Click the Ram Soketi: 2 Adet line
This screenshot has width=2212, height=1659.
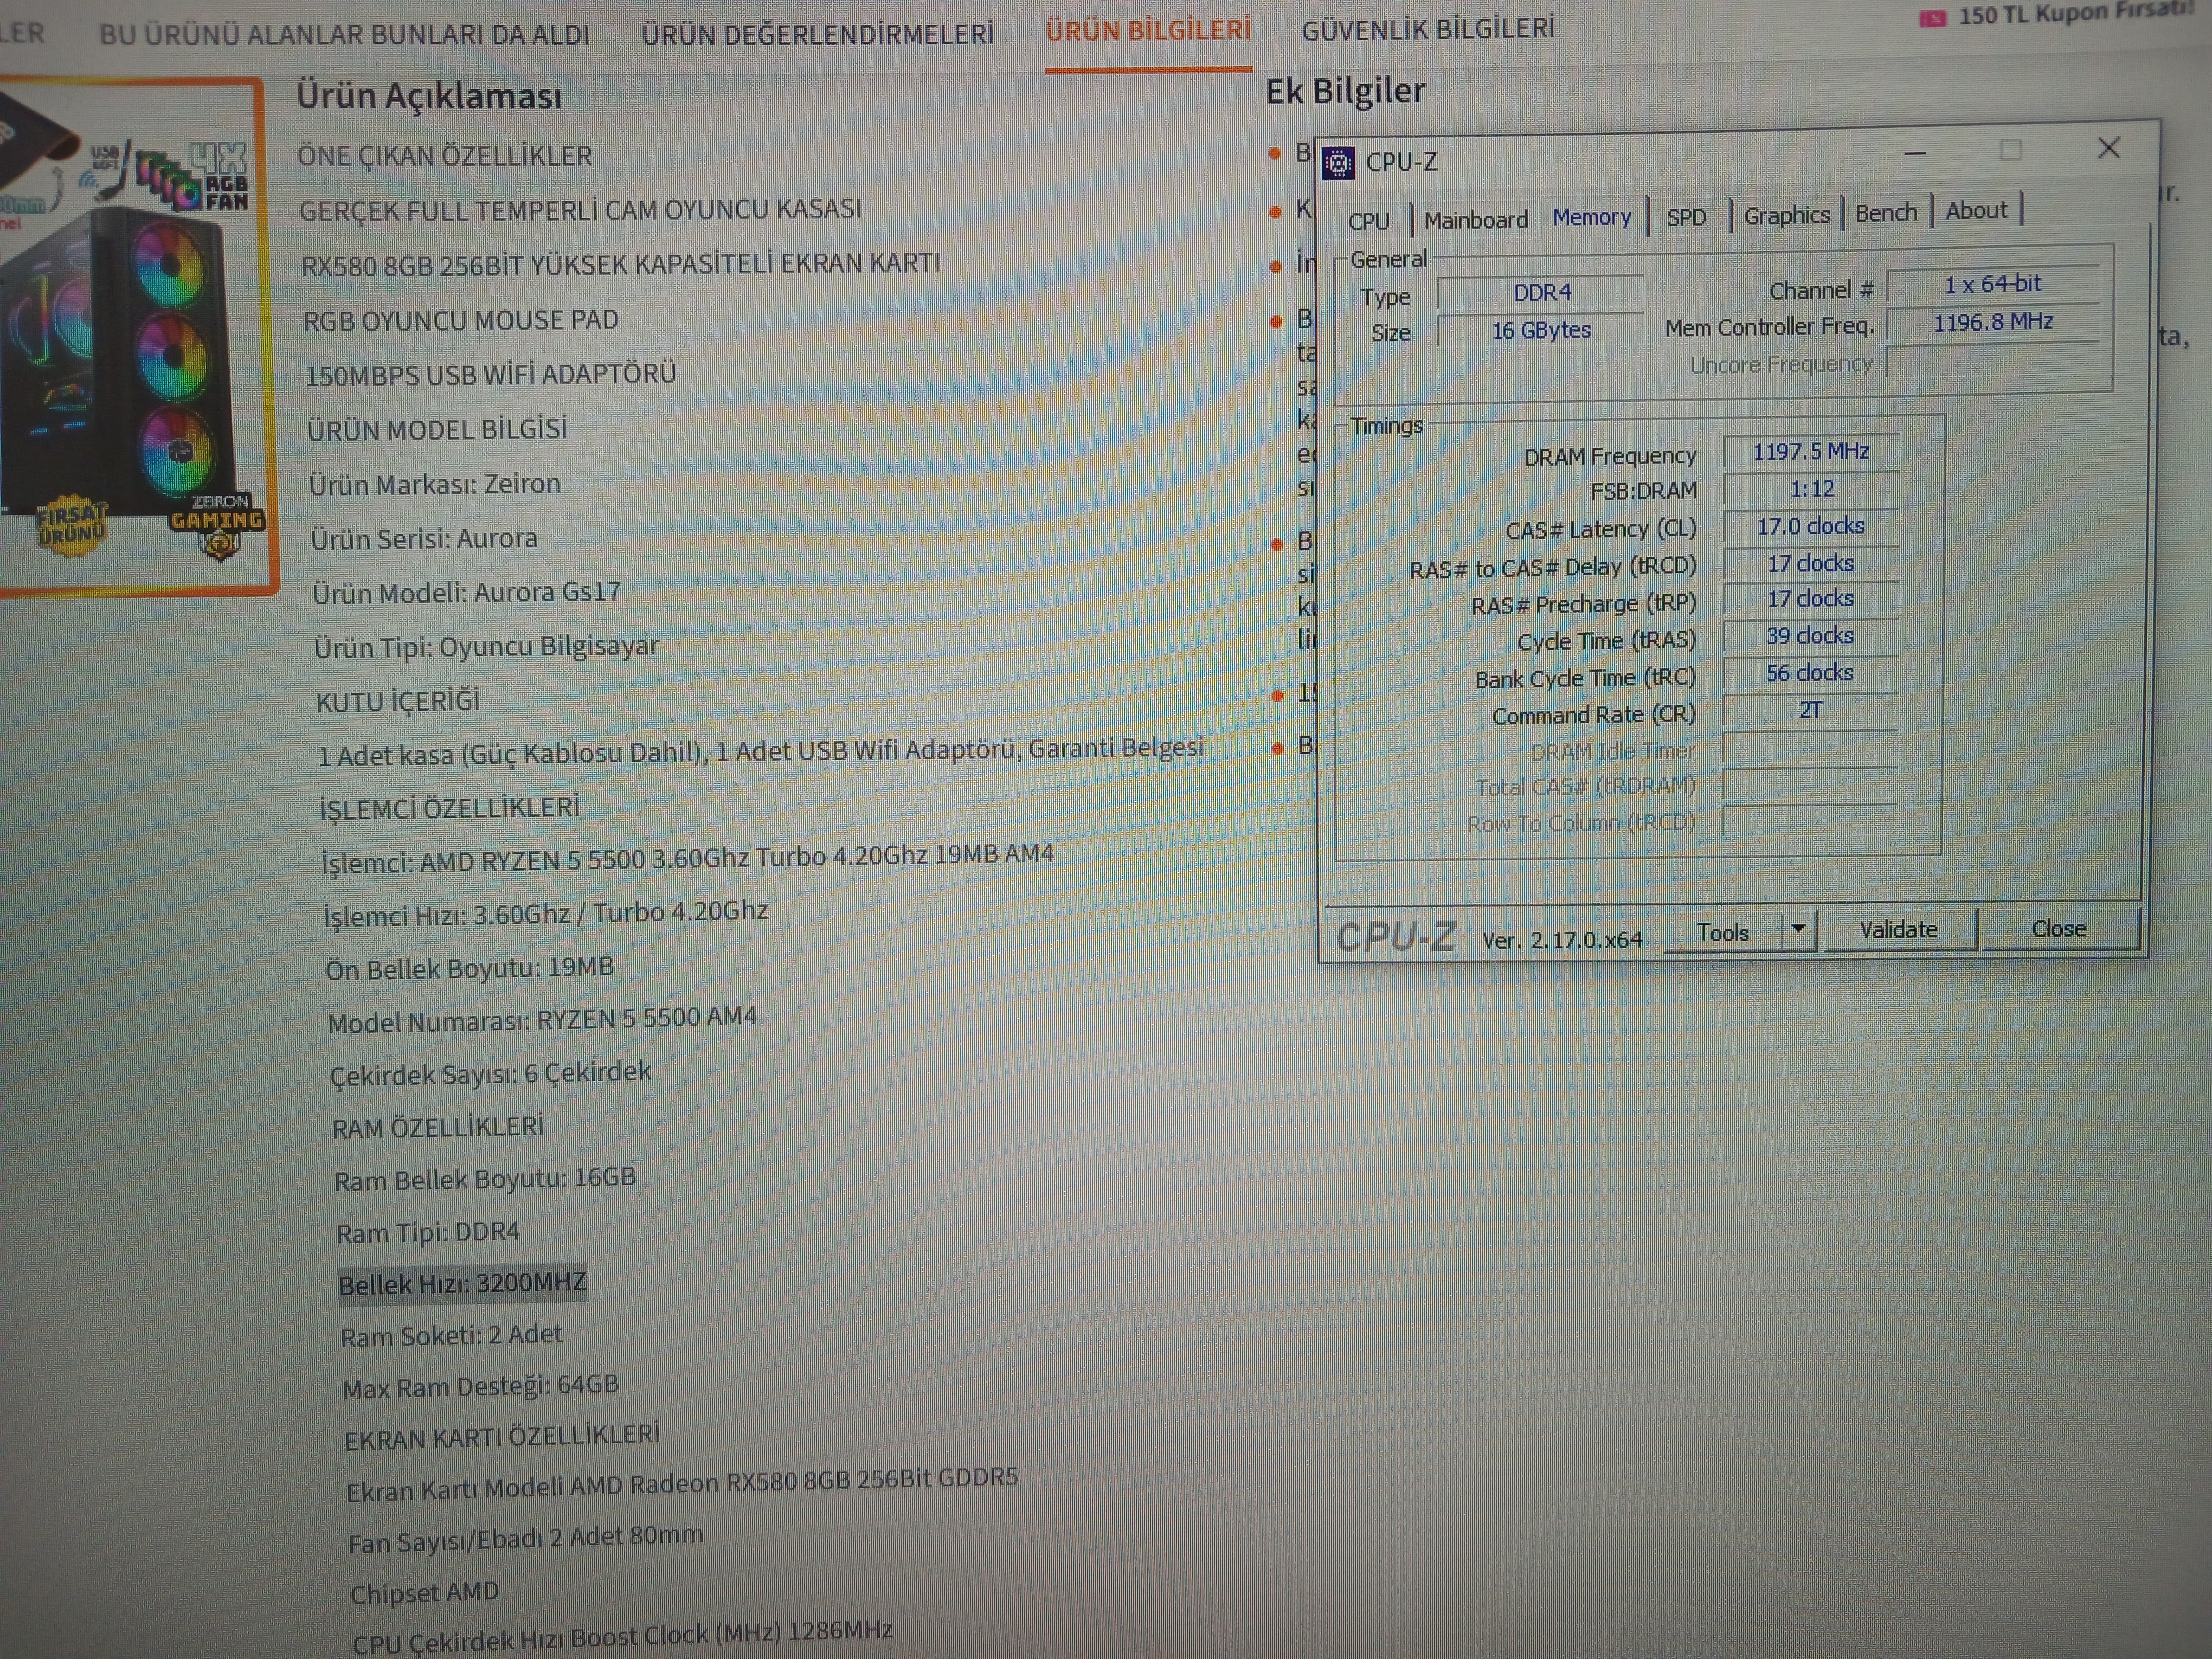coord(452,1336)
